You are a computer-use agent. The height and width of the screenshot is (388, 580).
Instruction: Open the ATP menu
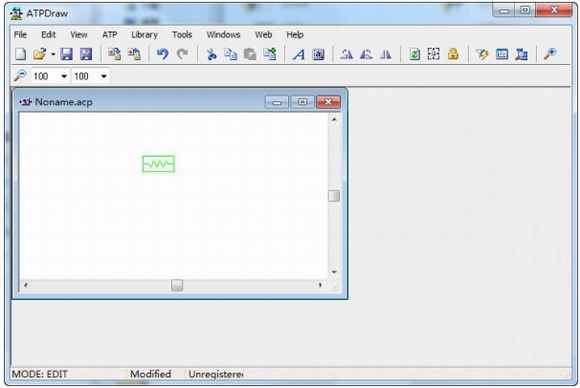(109, 35)
